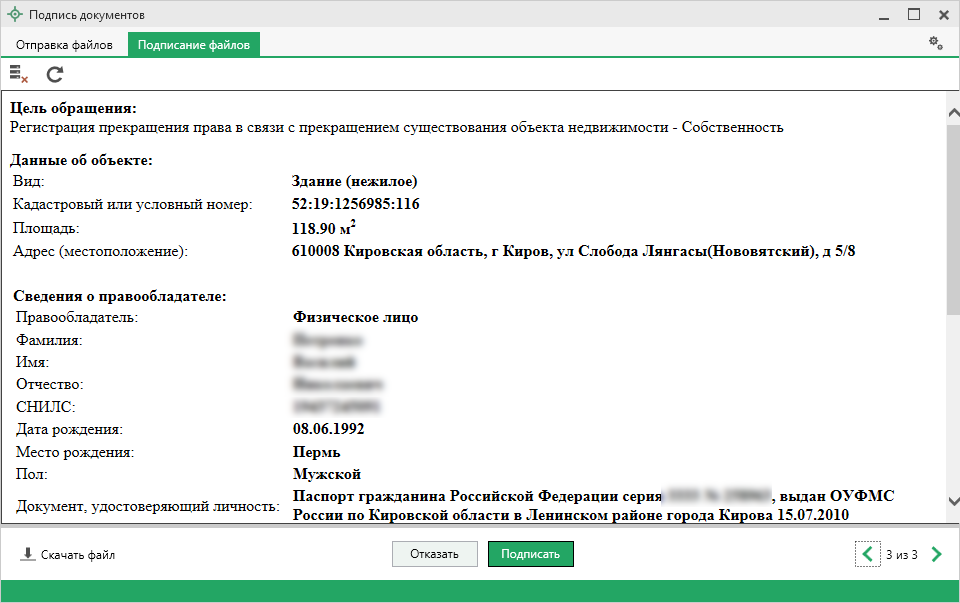Image resolution: width=960 pixels, height=603 pixels.
Task: Maximize the Подпись документов window
Action: click(914, 15)
